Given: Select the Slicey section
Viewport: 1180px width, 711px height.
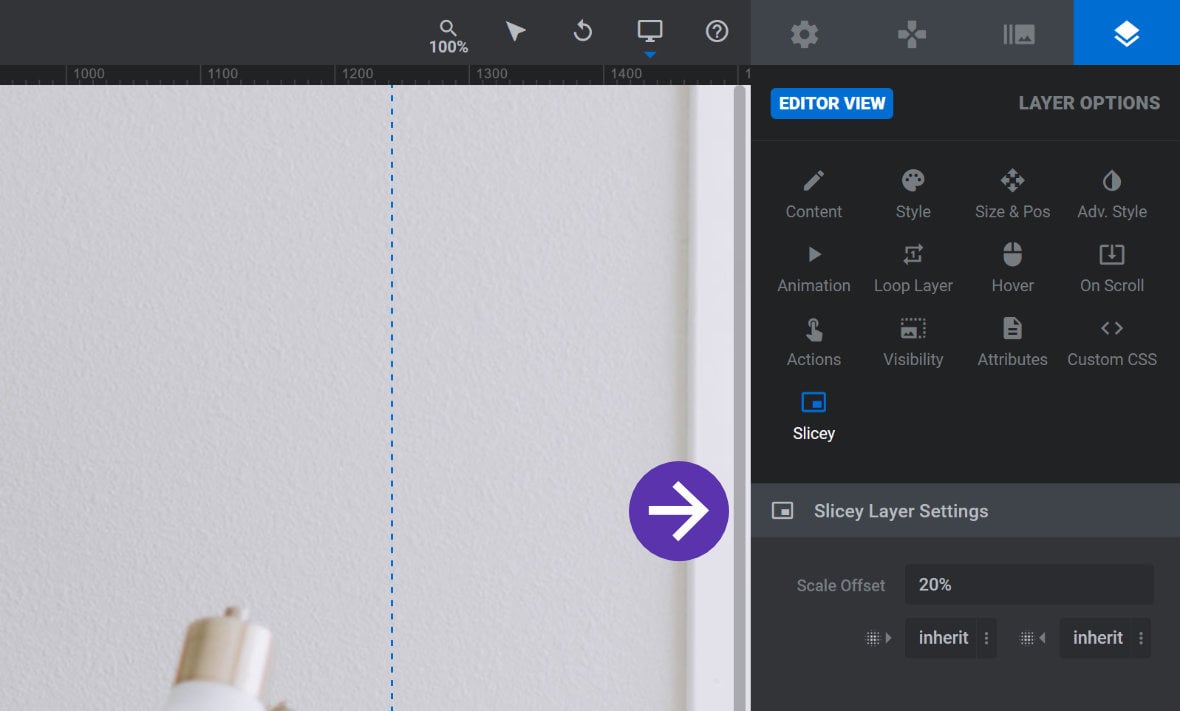Looking at the screenshot, I should pyautogui.click(x=814, y=416).
